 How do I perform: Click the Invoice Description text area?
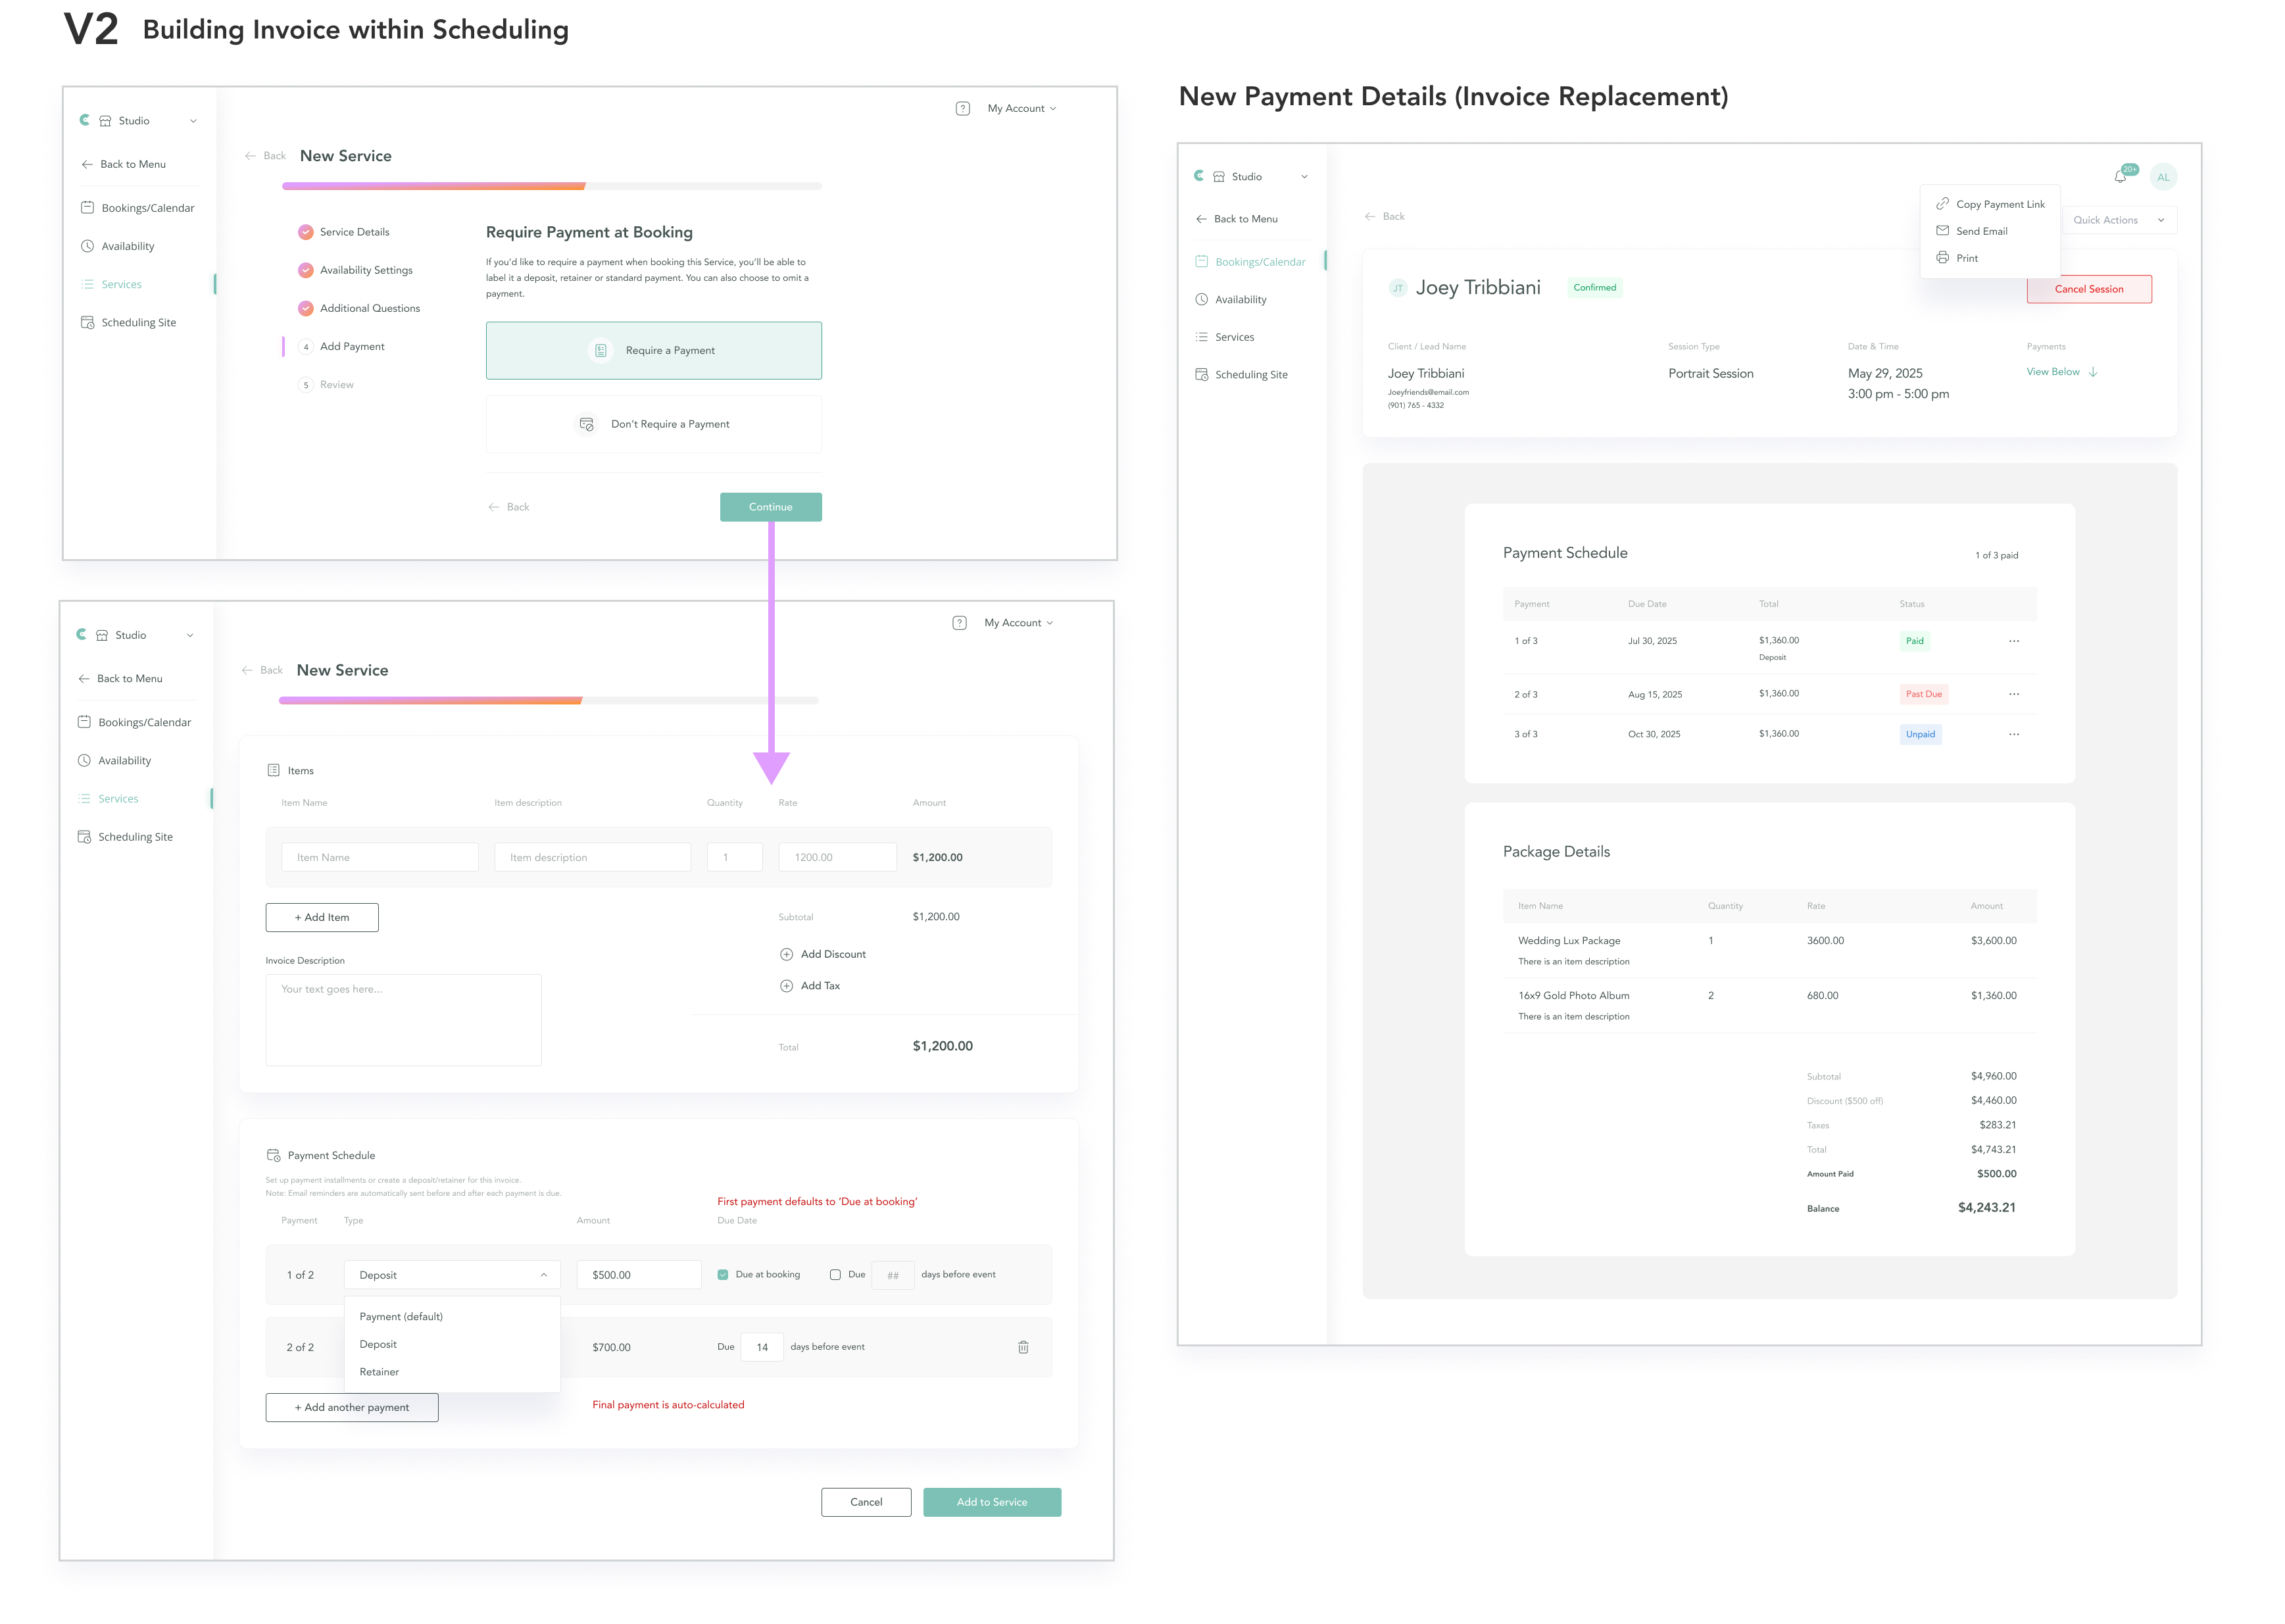coord(403,1020)
